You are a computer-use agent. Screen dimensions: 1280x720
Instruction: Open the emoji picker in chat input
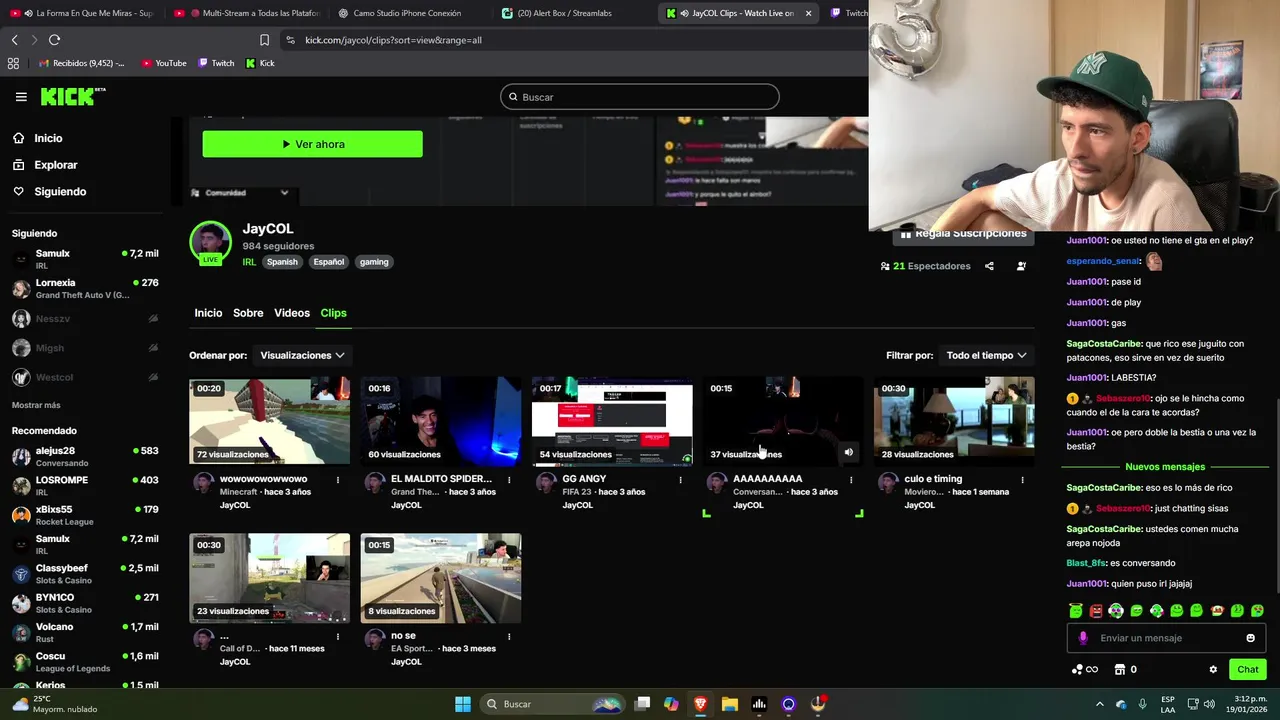(1250, 638)
